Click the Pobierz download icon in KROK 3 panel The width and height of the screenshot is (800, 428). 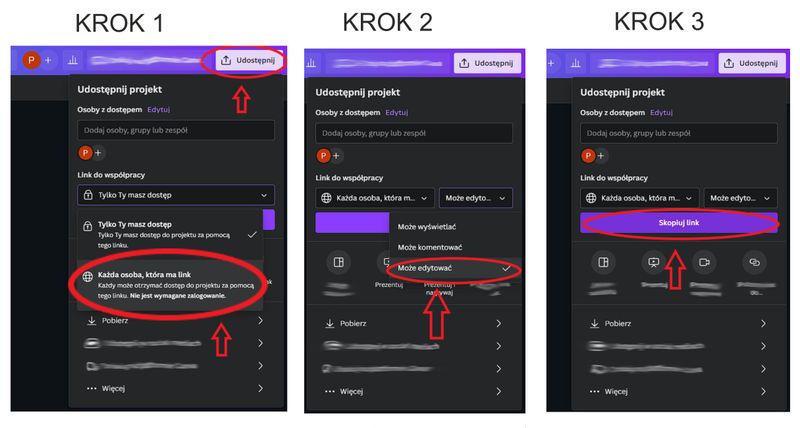(594, 323)
